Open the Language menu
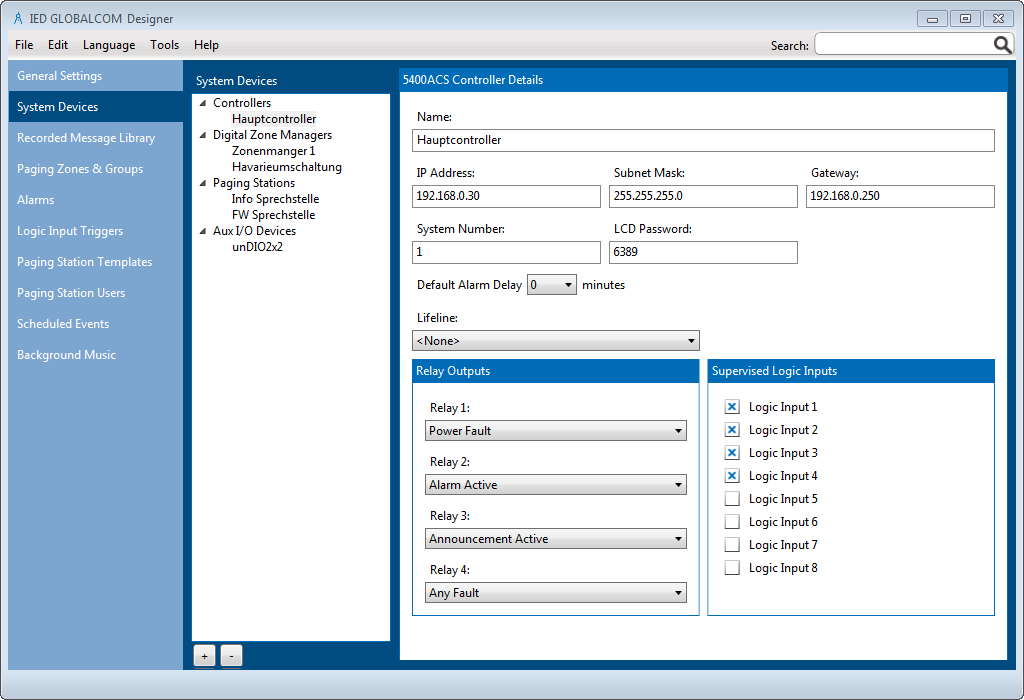Viewport: 1024px width, 700px height. tap(109, 45)
